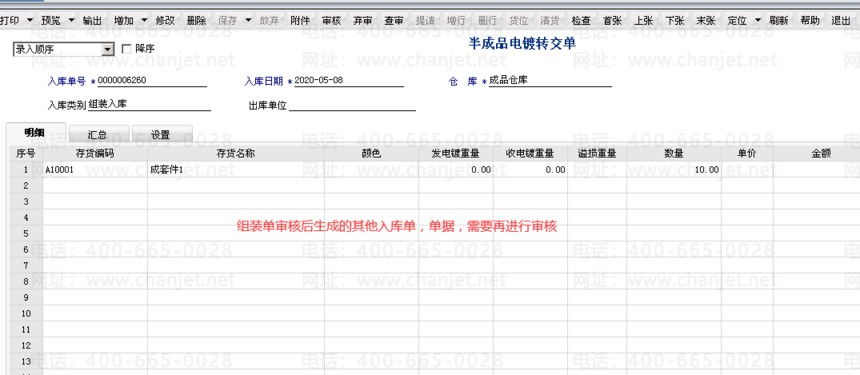This screenshot has width=860, height=375.
Task: Expand the 录入顺序 sort dropdown
Action: pos(108,49)
